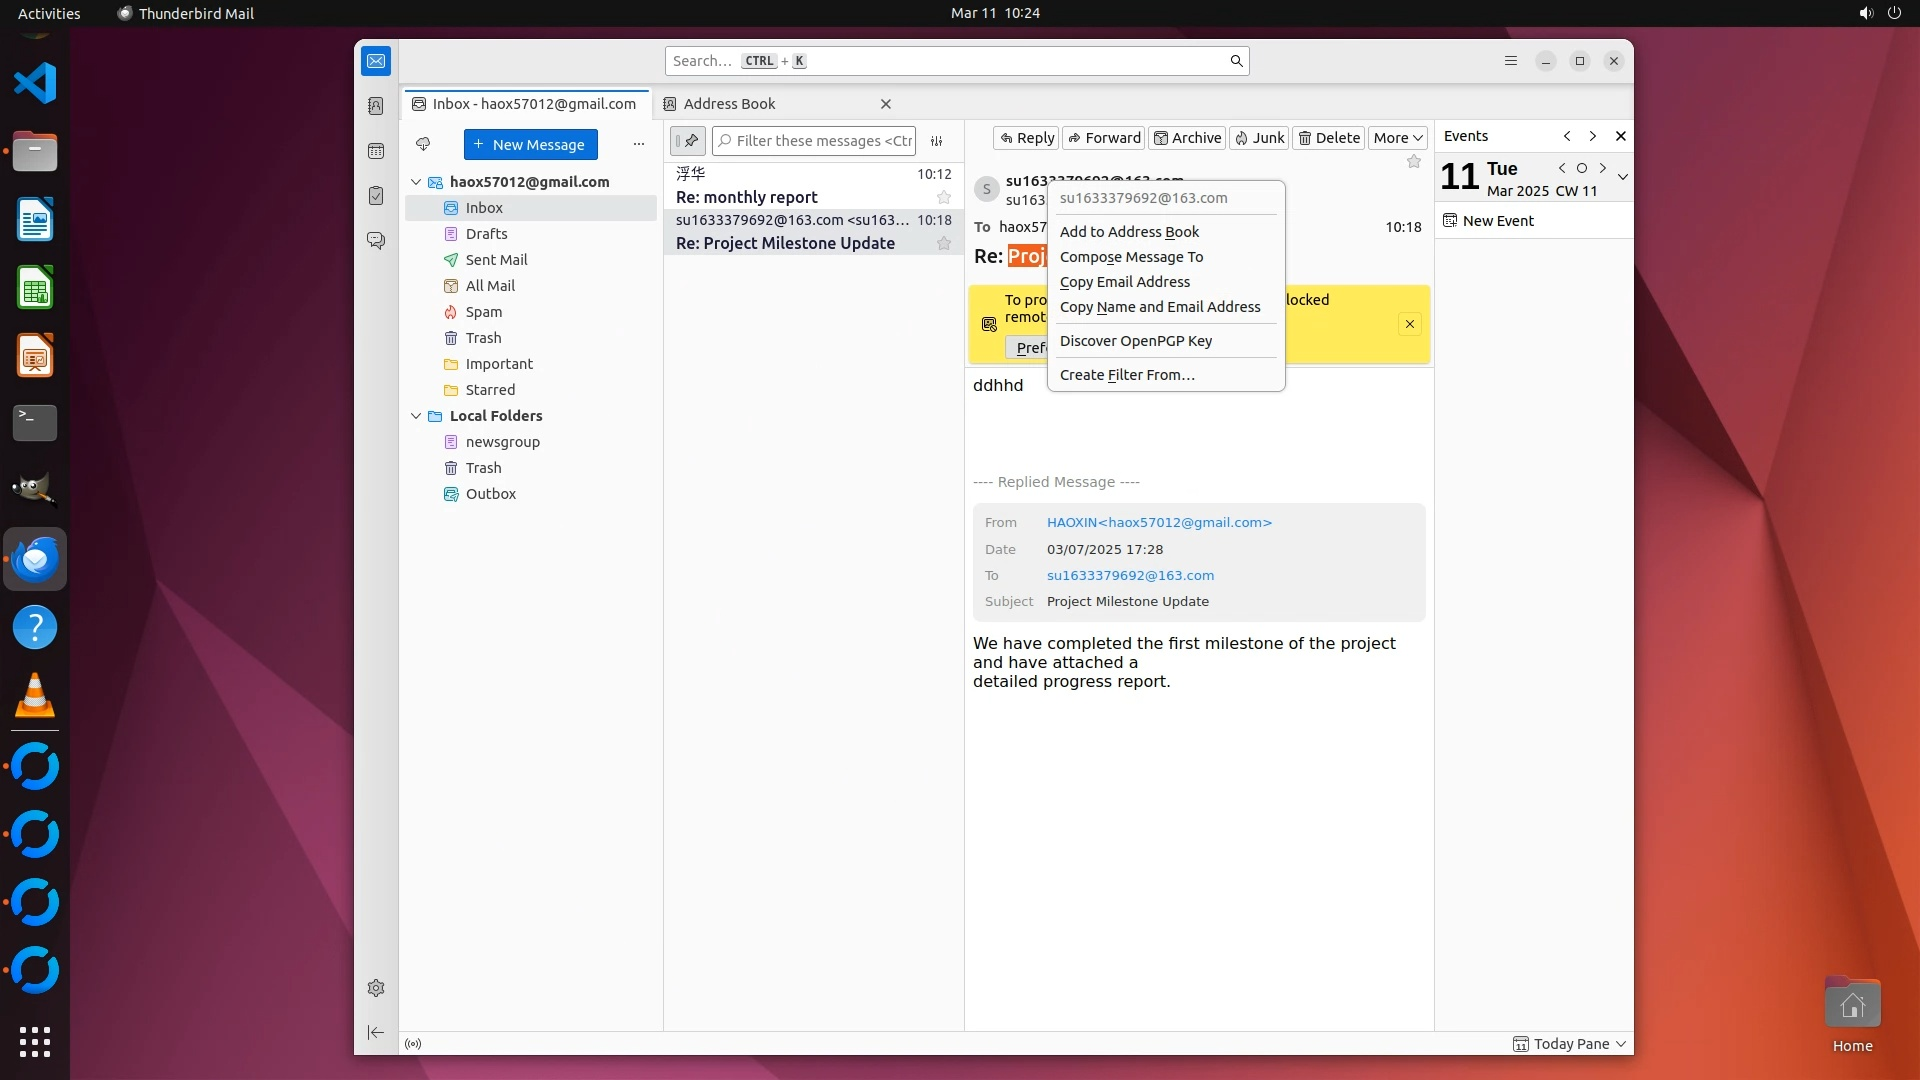Collapse the haox57012@gmail.com account tree
The image size is (1920, 1080).
(x=416, y=182)
